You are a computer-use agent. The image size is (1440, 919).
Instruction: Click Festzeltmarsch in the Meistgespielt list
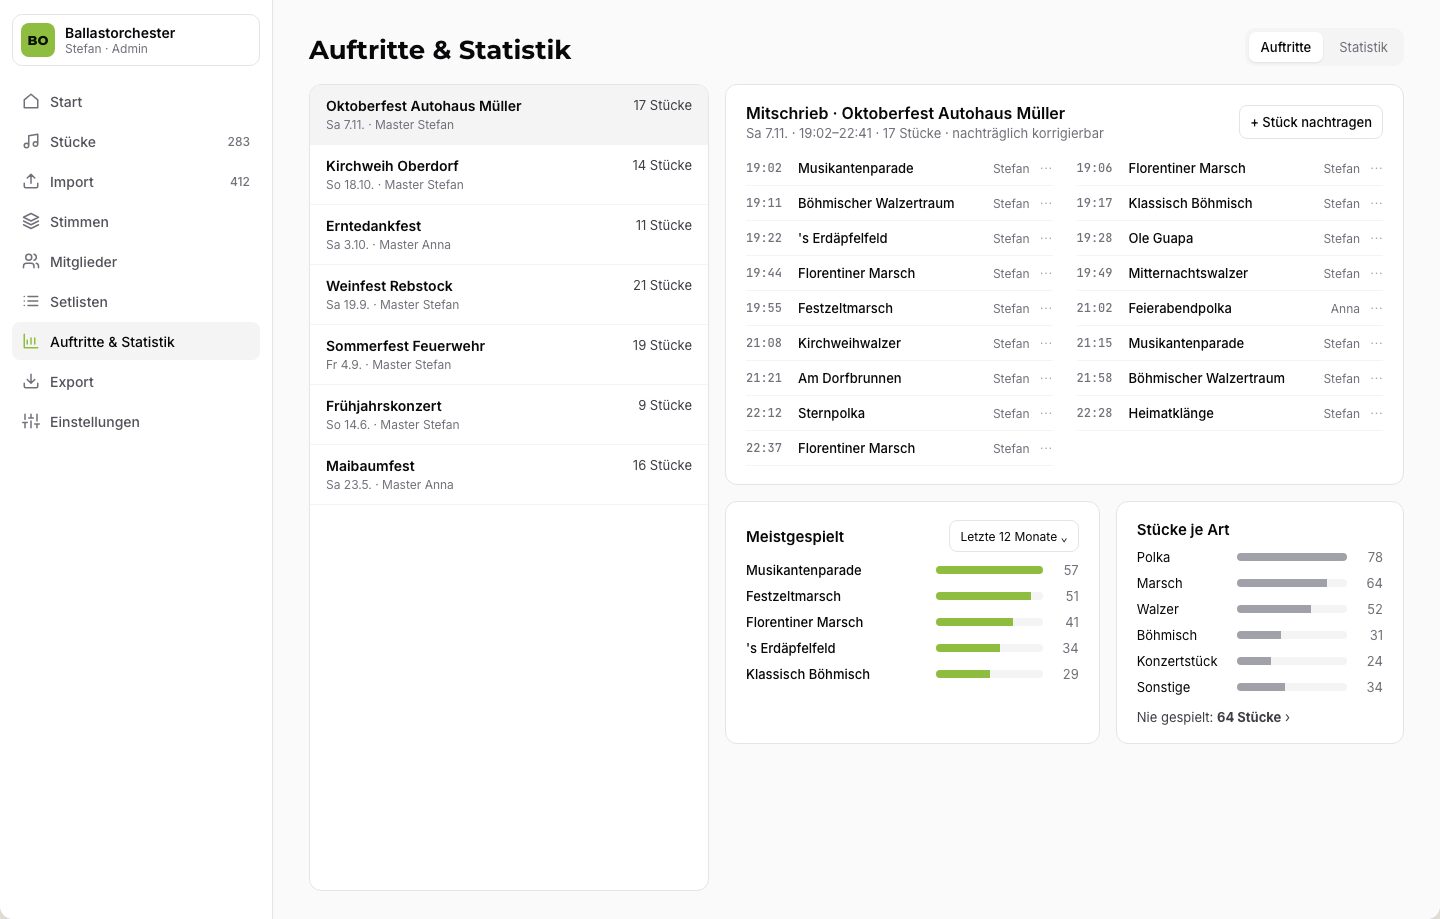coord(912,596)
